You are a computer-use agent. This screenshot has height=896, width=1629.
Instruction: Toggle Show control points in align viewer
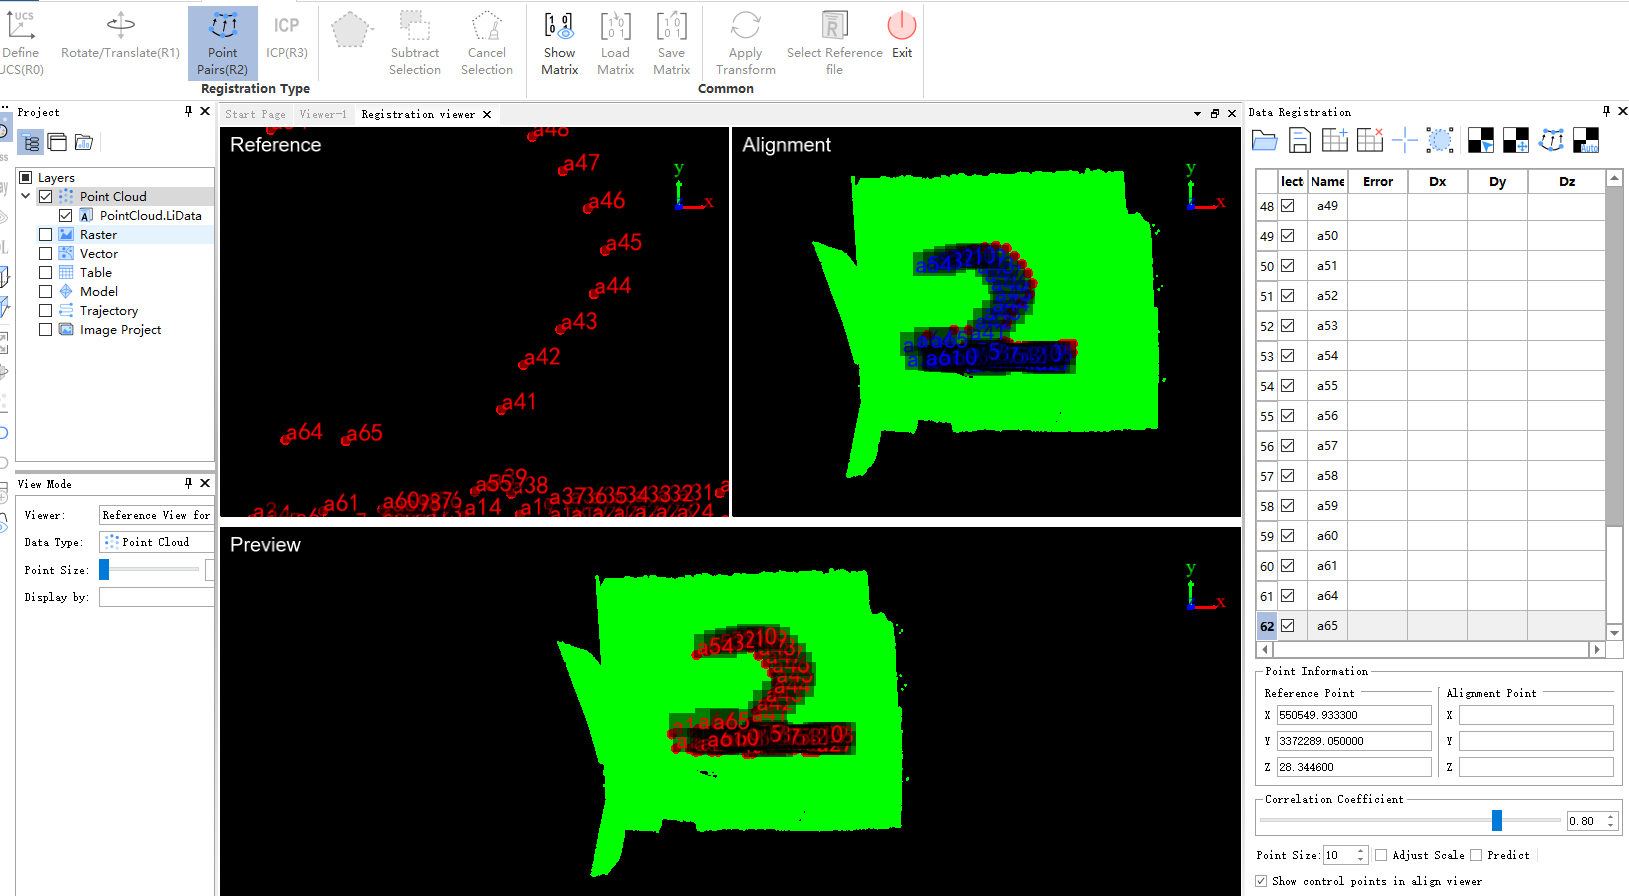click(x=1261, y=881)
